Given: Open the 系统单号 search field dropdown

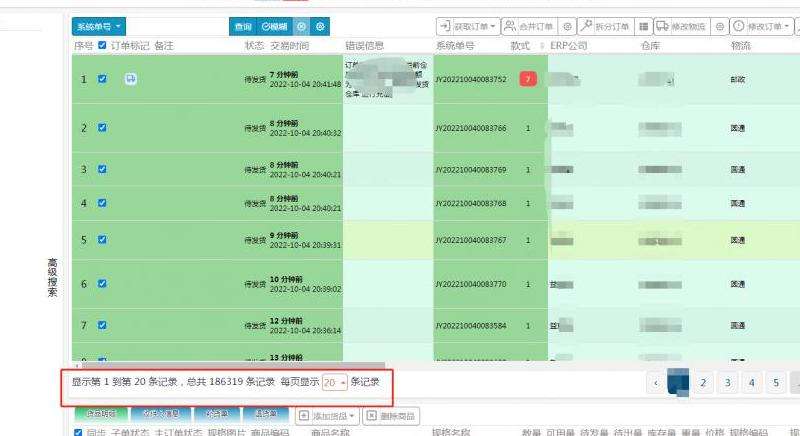Looking at the screenshot, I should [x=99, y=26].
